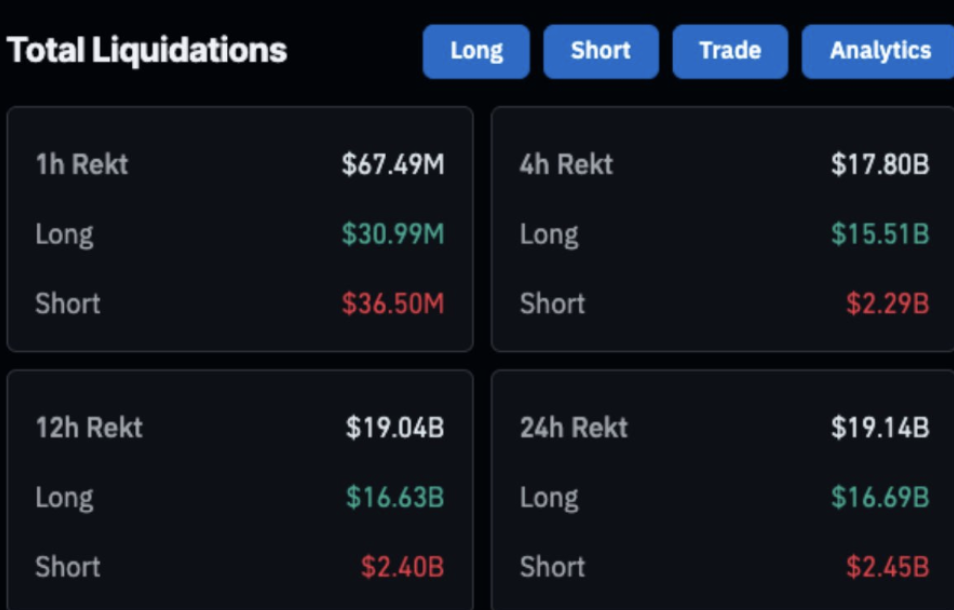Screen dimensions: 954x610
Task: Click the 4h Rekt total $17.80B
Action: click(880, 164)
